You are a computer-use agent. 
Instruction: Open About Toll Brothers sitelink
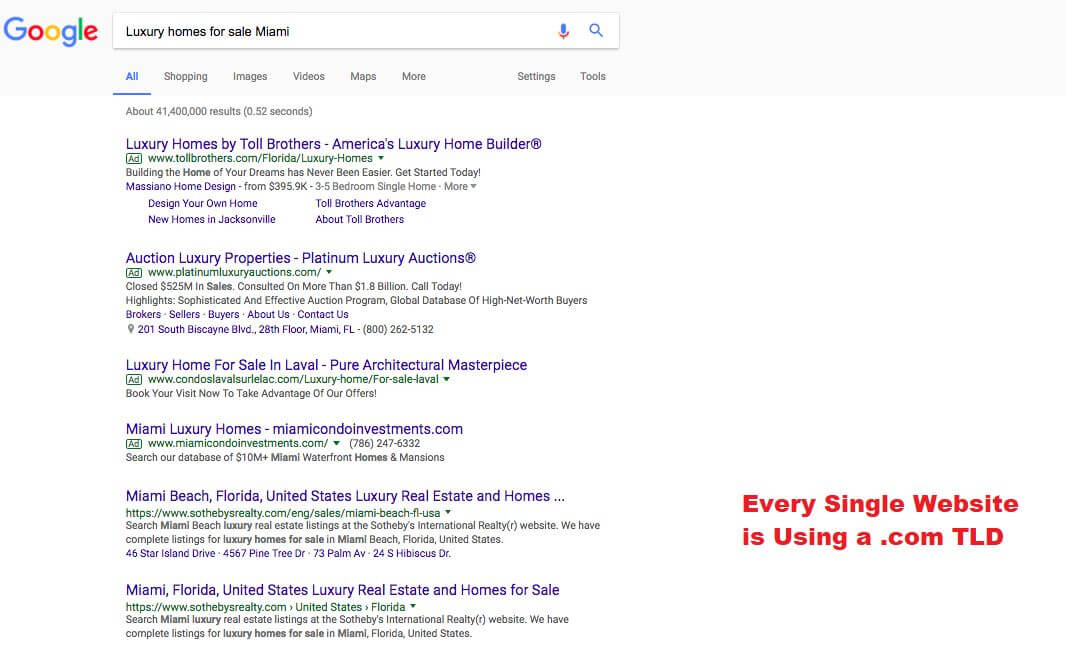(360, 220)
